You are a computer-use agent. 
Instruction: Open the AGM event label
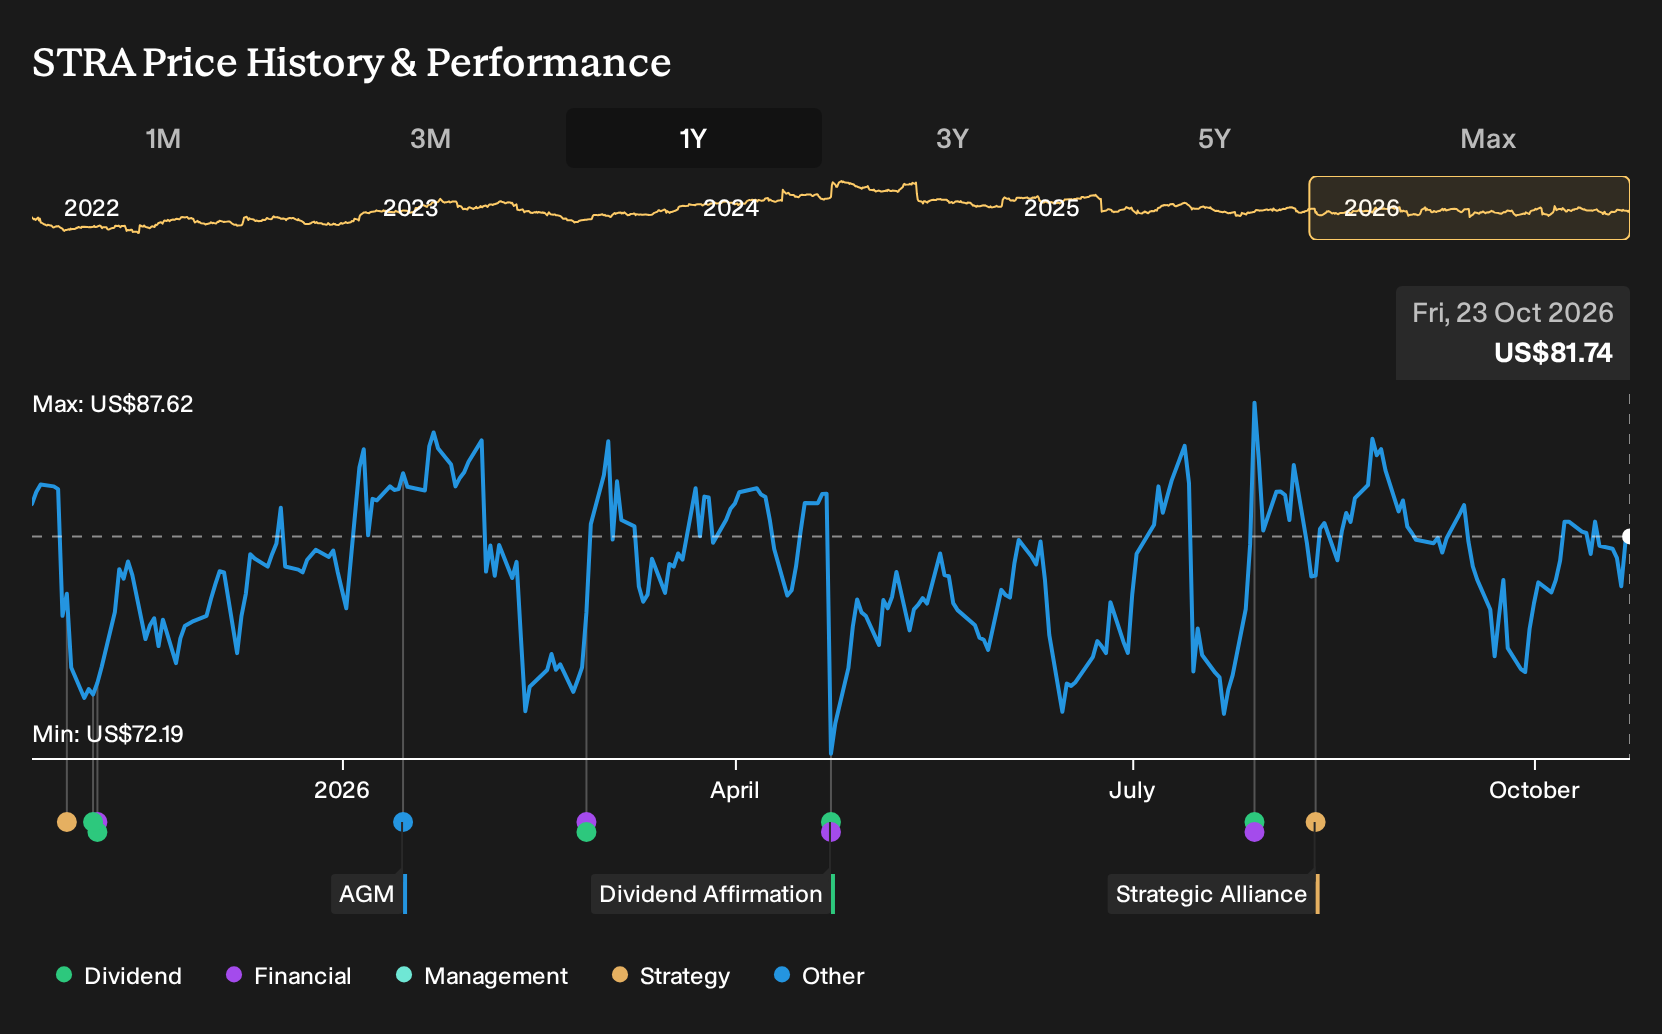pos(369,894)
